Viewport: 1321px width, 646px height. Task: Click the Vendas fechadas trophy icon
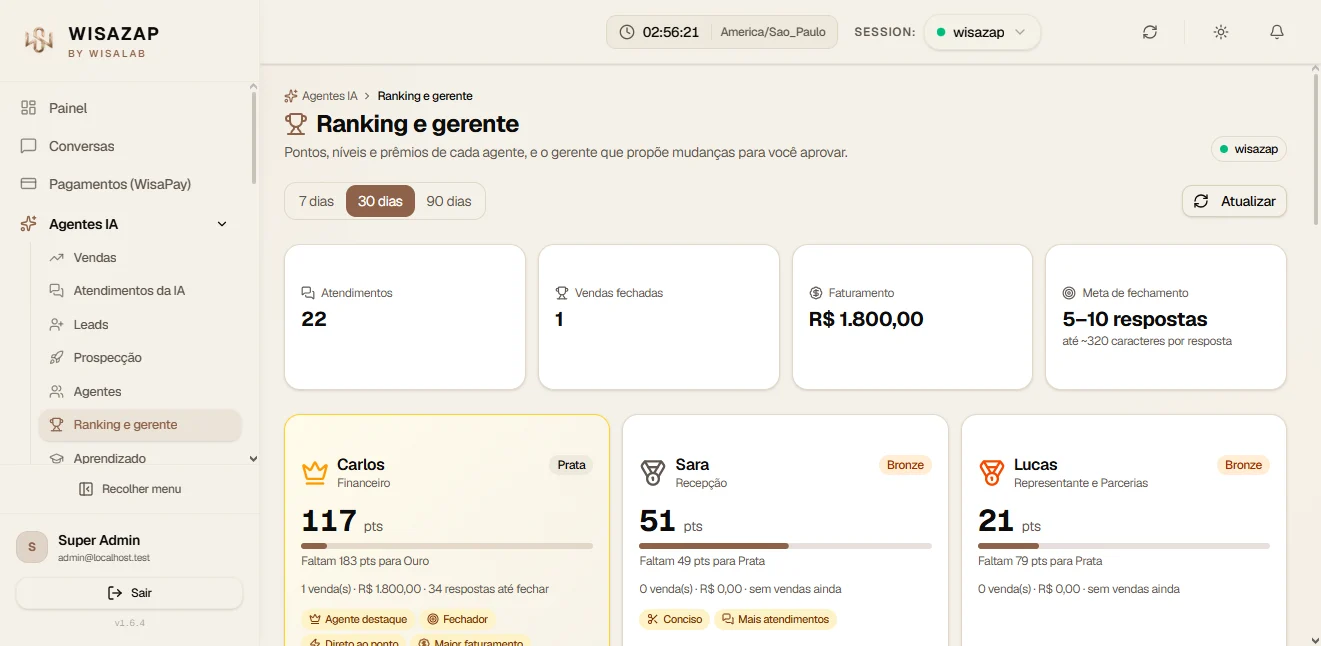(562, 293)
